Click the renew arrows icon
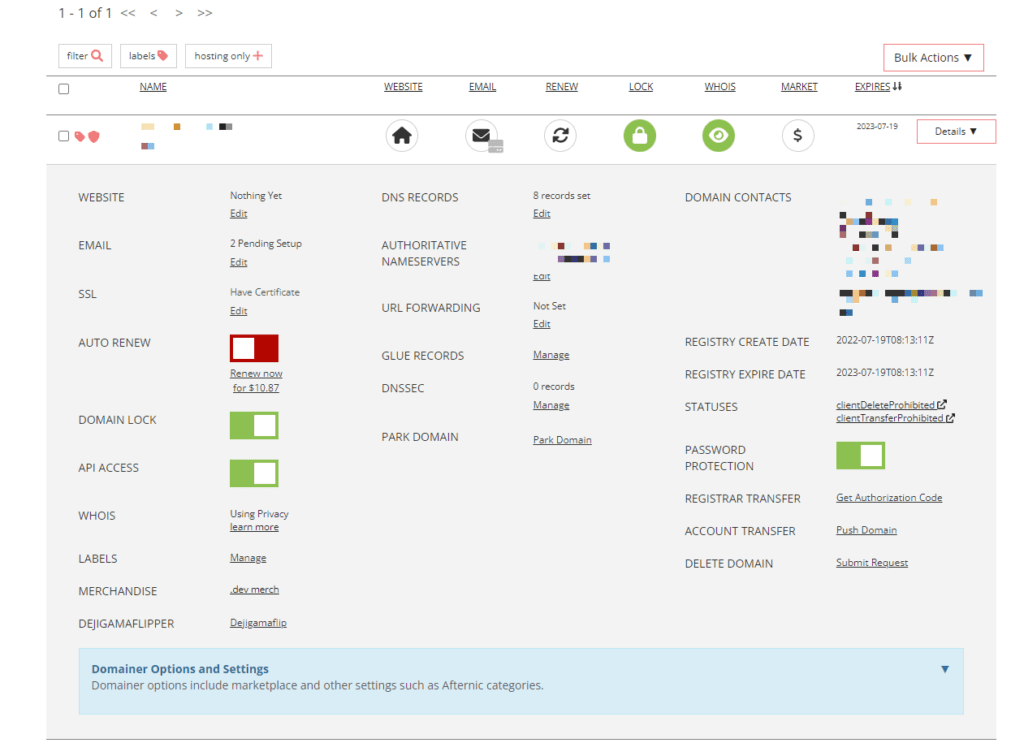 pos(560,135)
